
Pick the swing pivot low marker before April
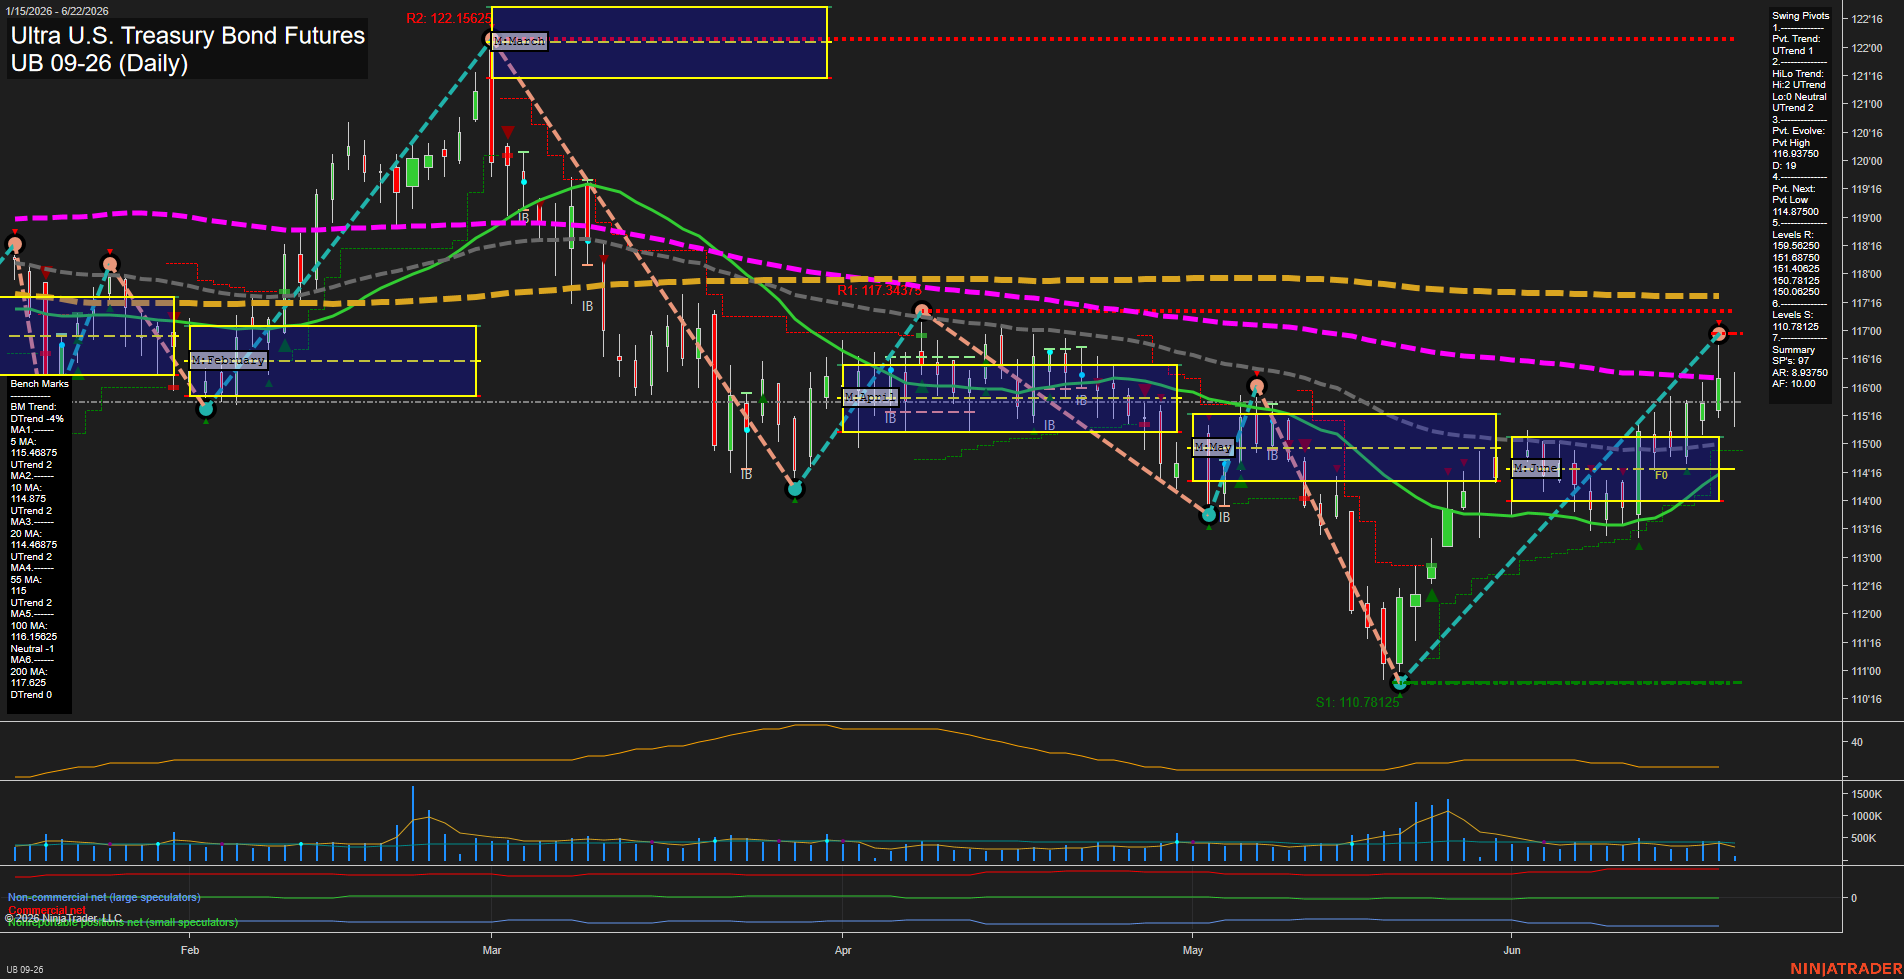(795, 489)
